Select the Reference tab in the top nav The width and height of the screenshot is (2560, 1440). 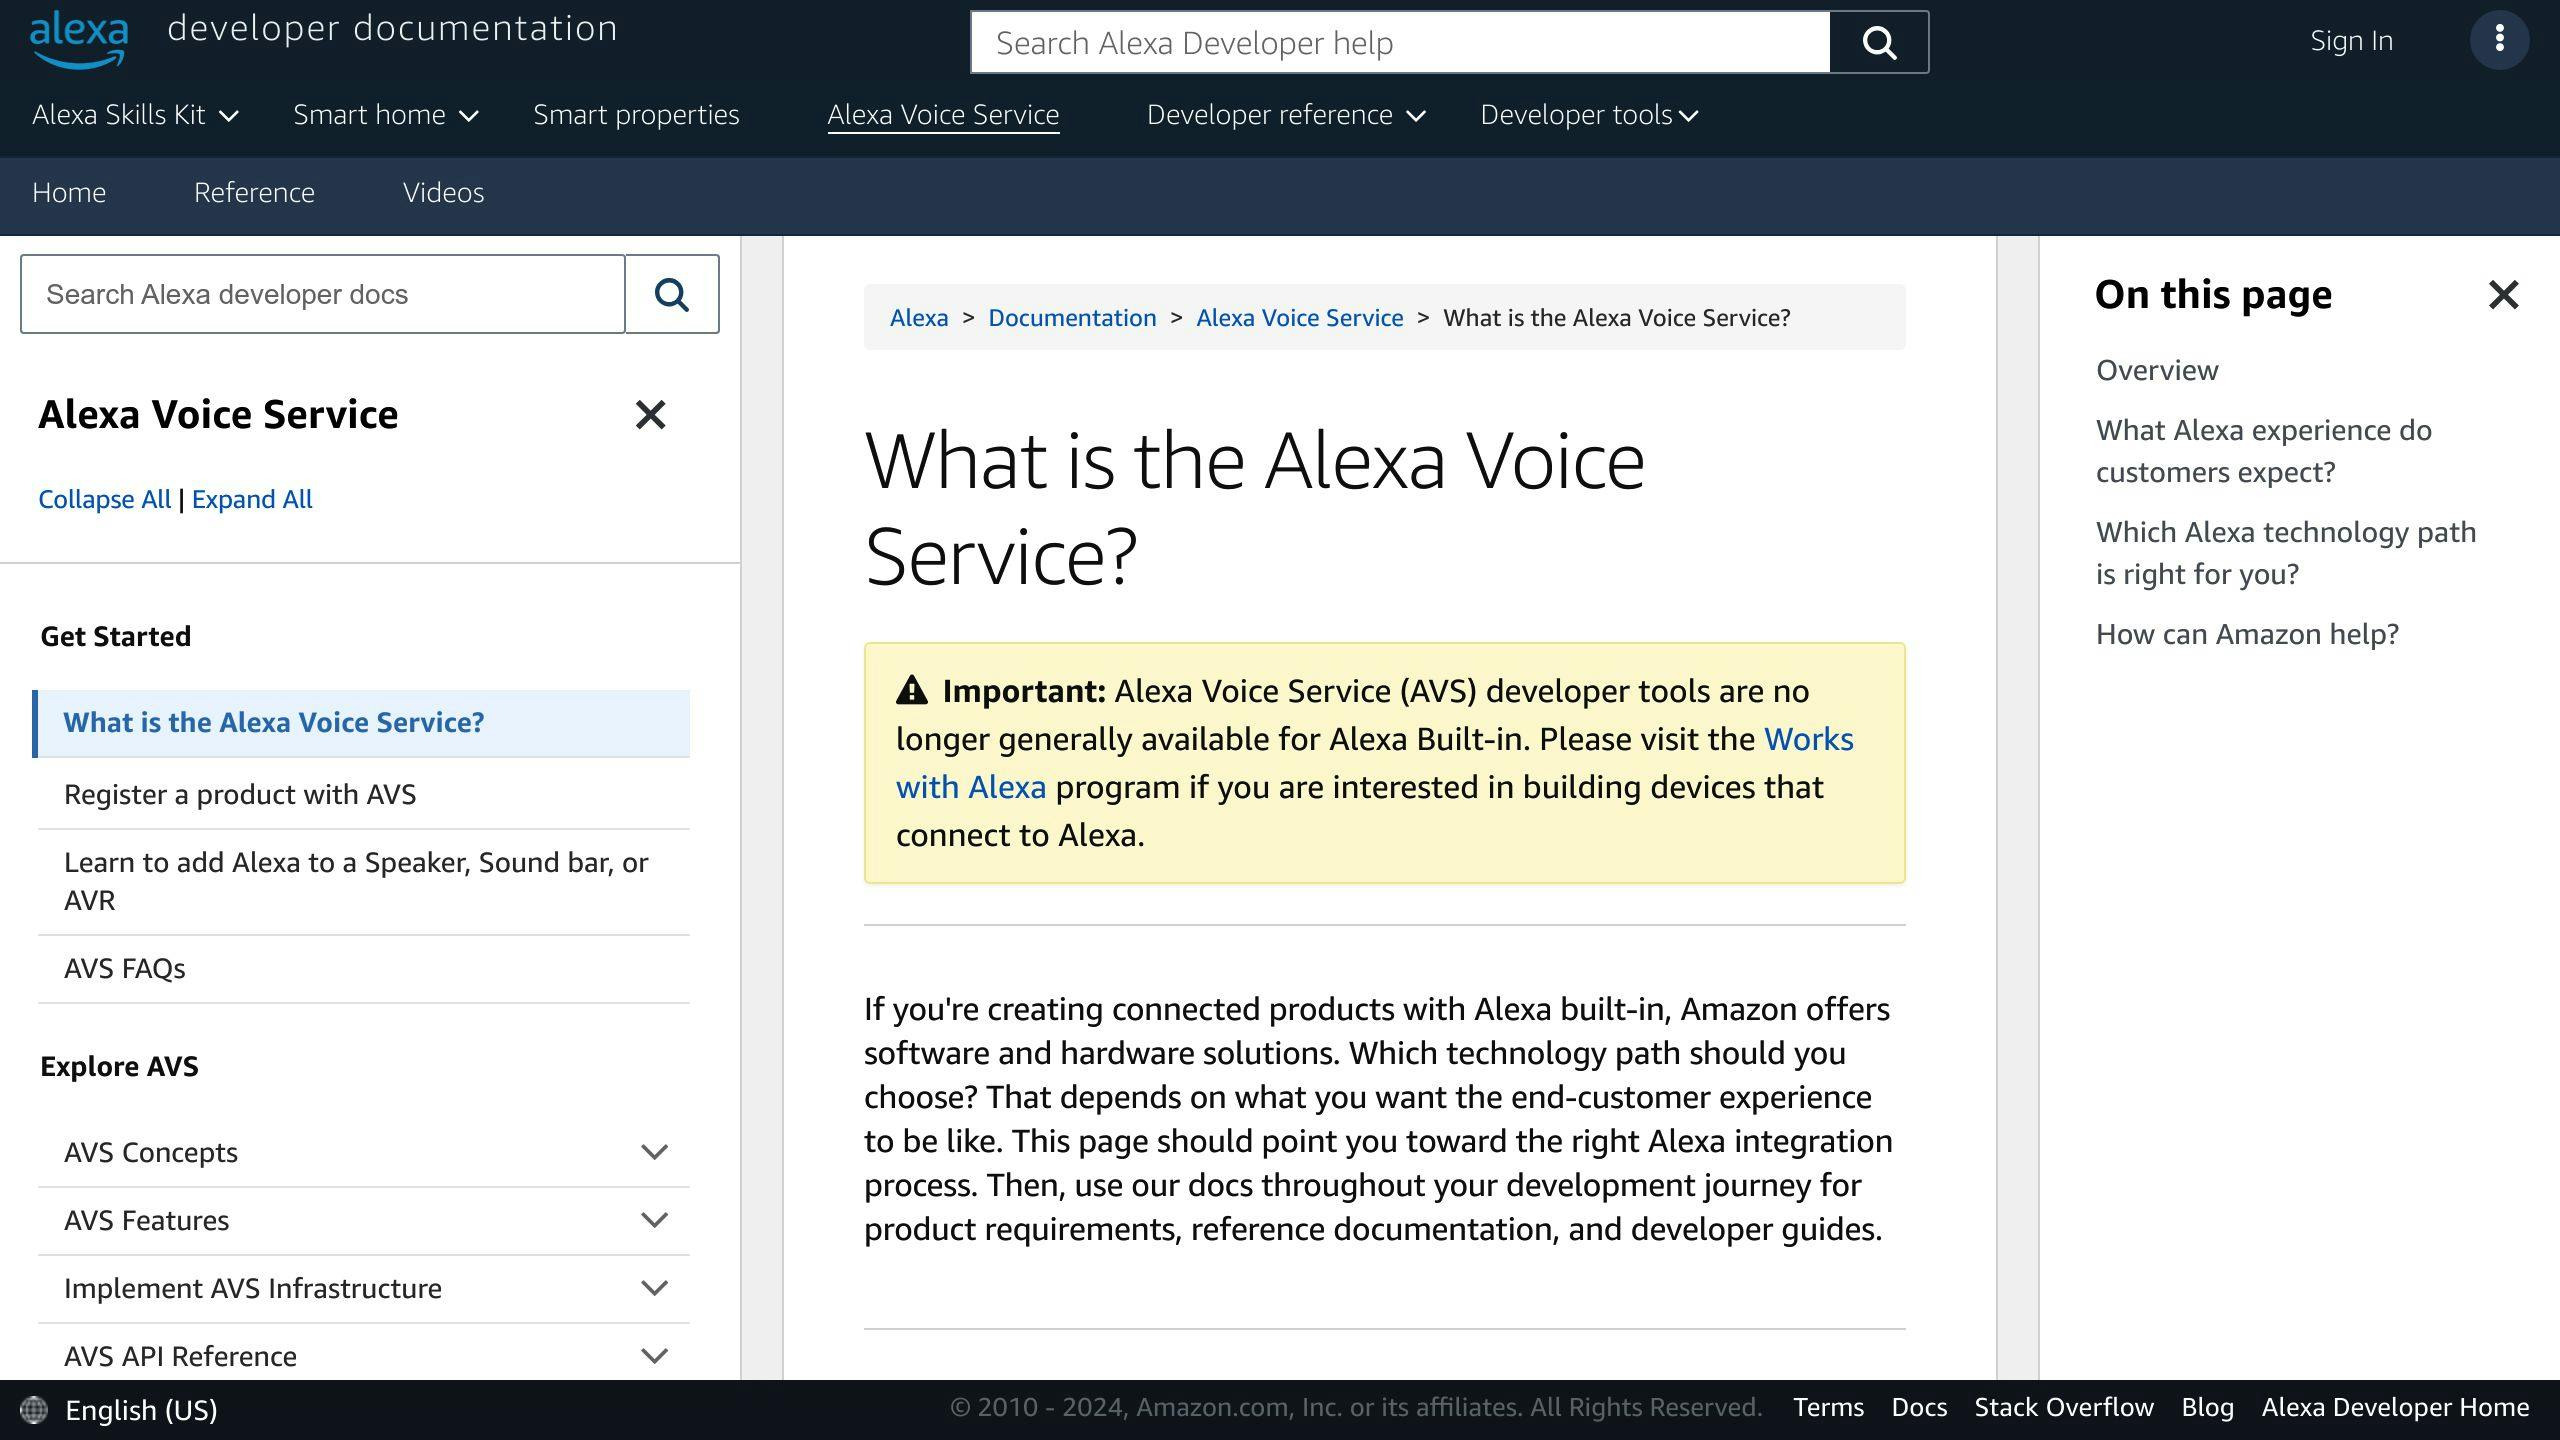[255, 193]
